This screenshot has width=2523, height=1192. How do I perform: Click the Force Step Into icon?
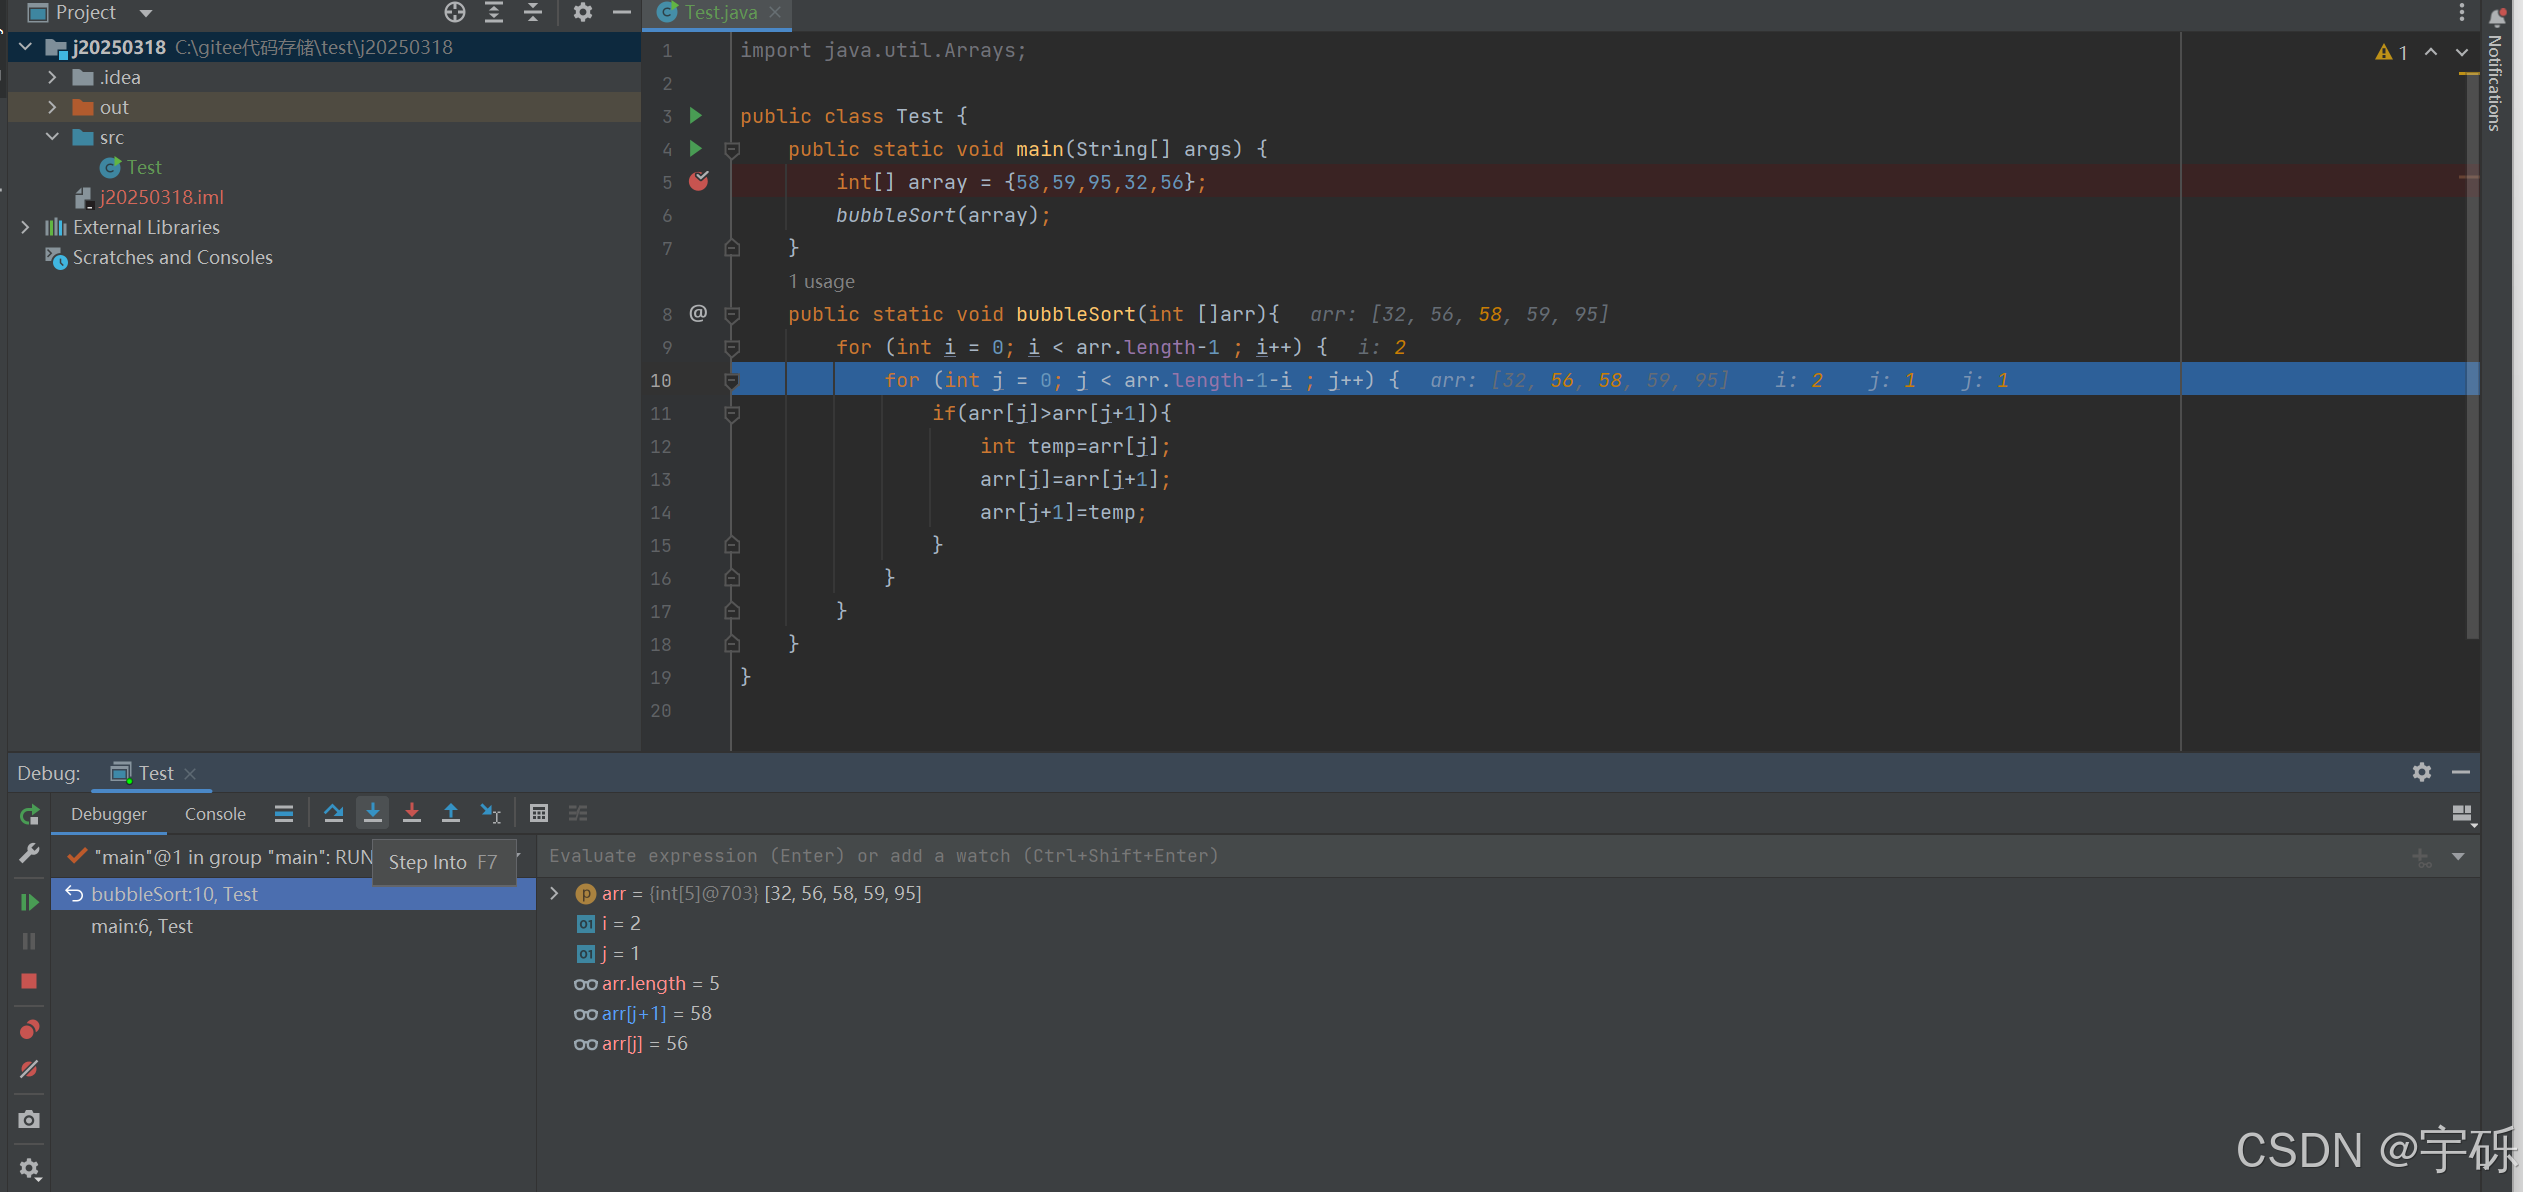click(x=412, y=813)
